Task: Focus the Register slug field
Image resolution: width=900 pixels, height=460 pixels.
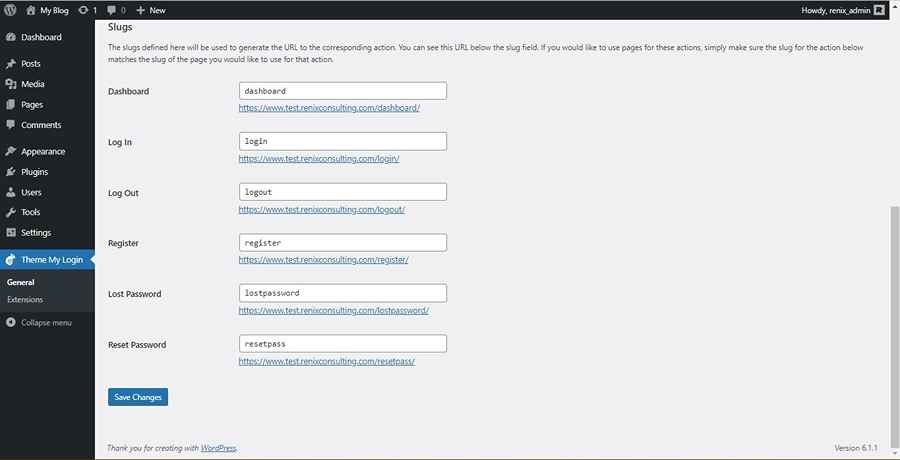Action: [x=343, y=242]
